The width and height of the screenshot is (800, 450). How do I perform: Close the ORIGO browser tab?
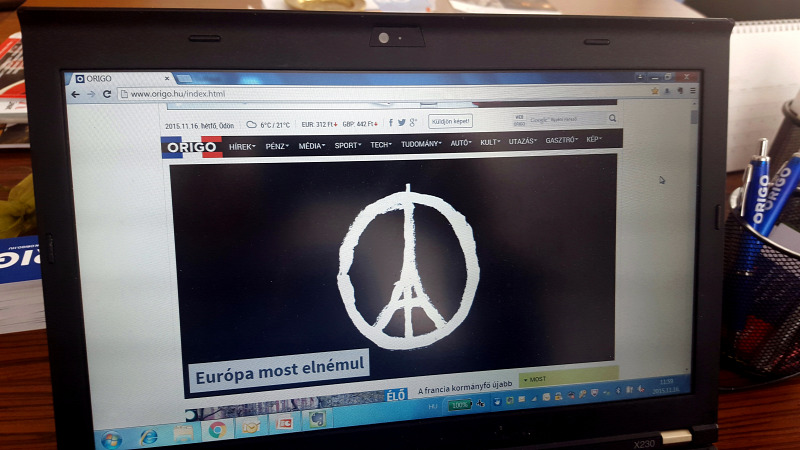pos(167,79)
